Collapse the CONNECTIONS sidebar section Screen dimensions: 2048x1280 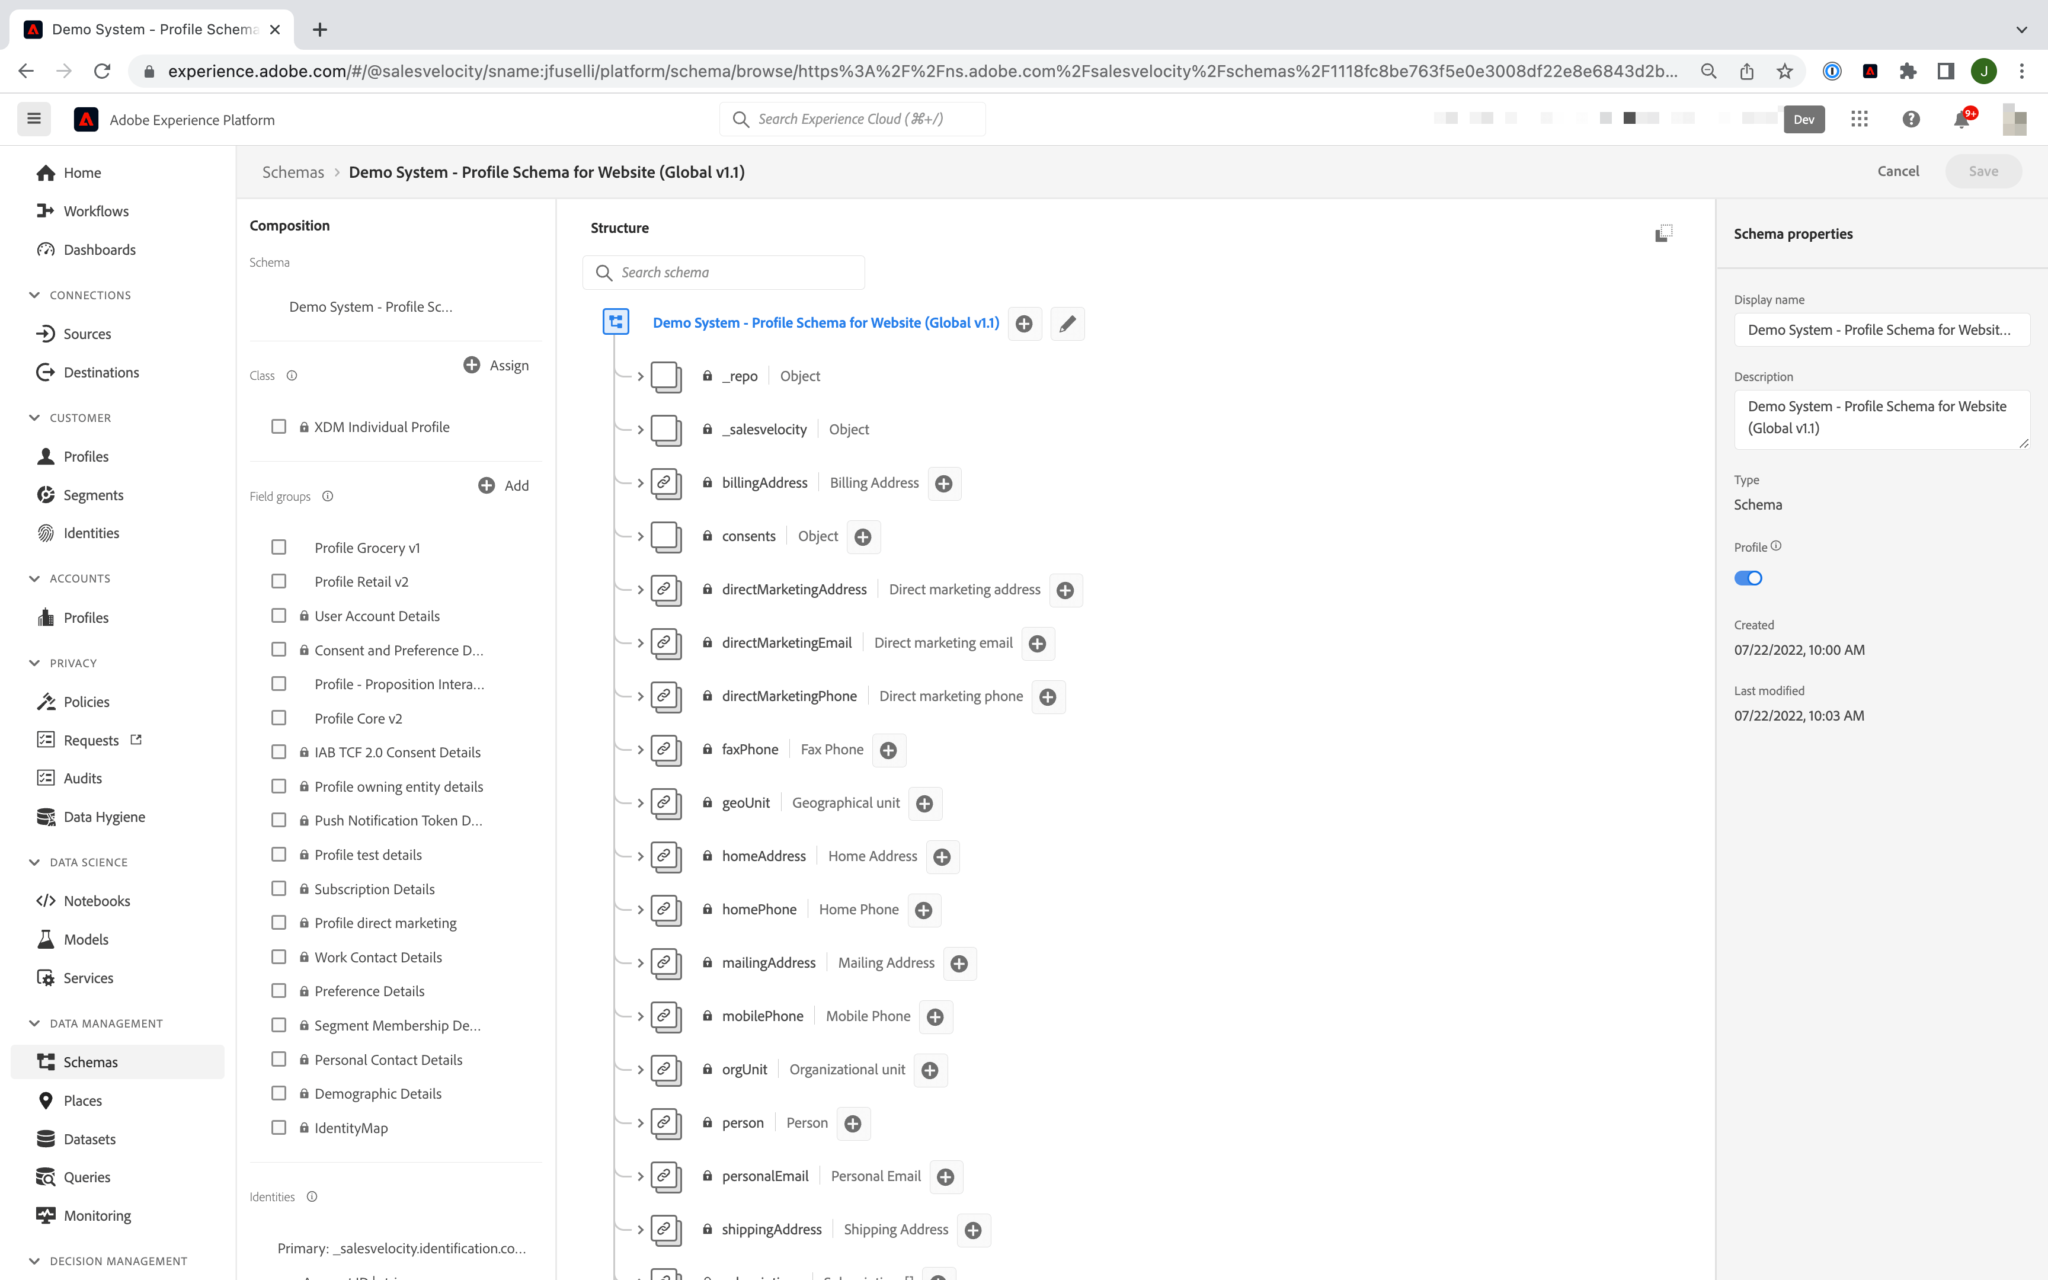pyautogui.click(x=36, y=294)
